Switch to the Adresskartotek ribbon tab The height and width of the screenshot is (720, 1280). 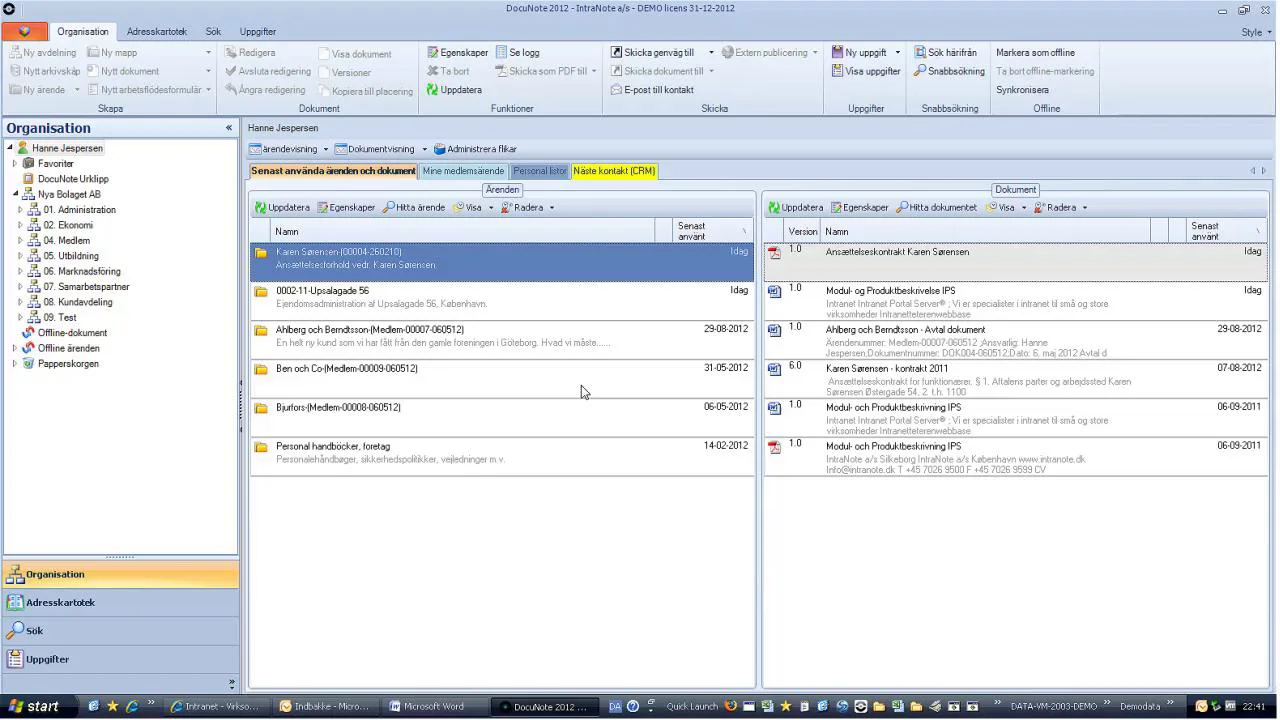(157, 32)
